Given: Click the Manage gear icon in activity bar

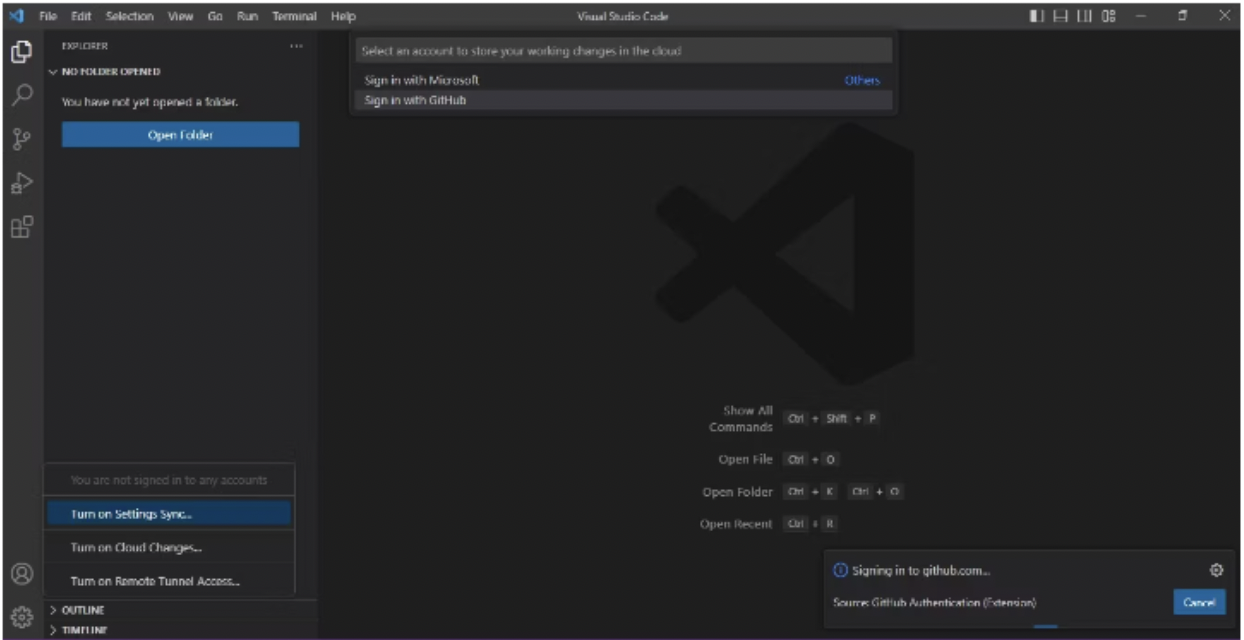Looking at the screenshot, I should (21, 616).
